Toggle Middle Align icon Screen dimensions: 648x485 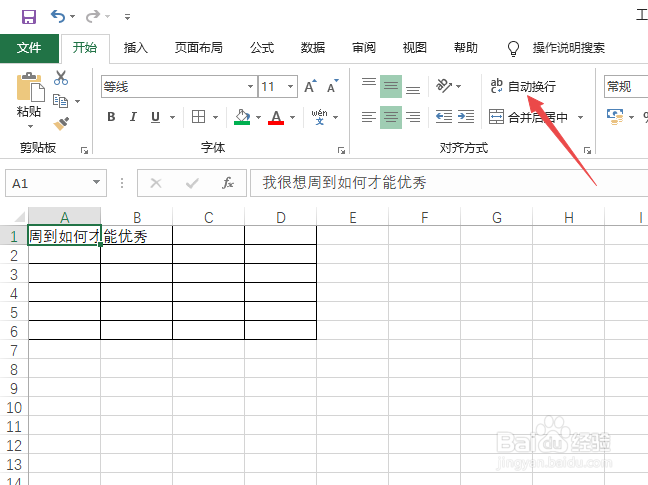pos(391,86)
